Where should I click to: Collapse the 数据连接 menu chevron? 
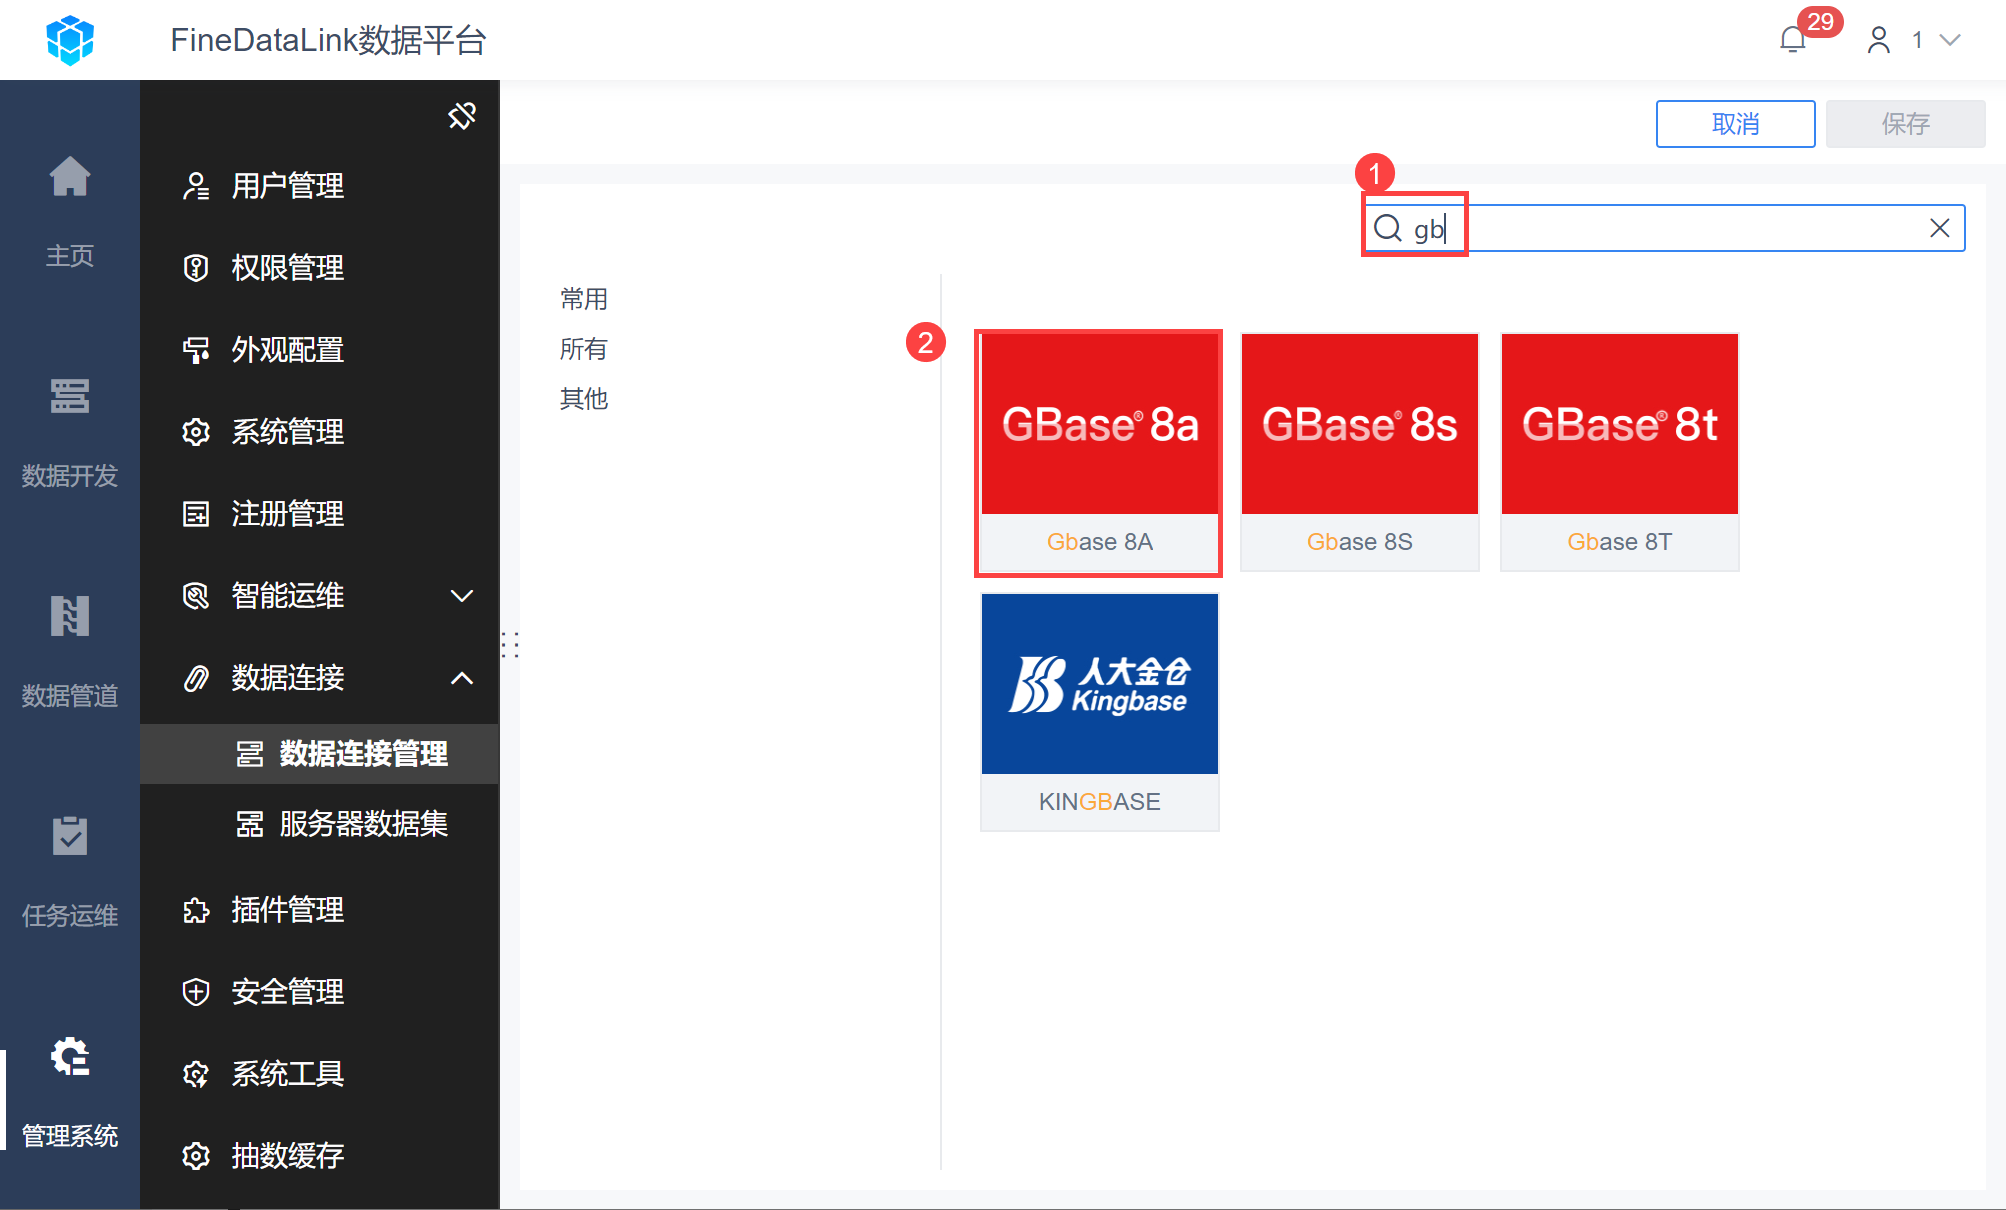(x=462, y=678)
